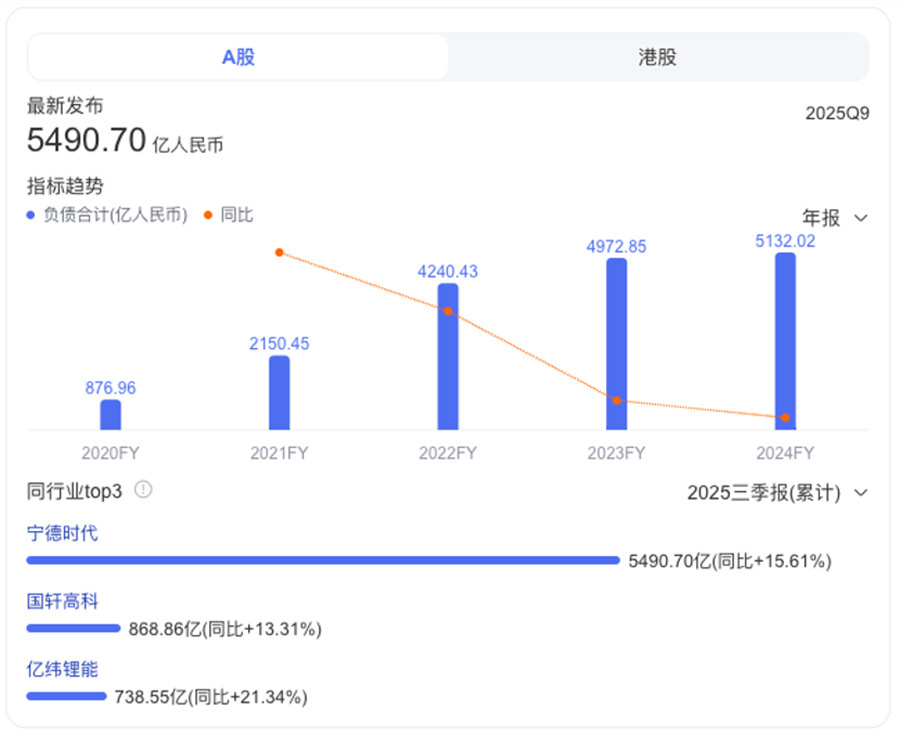Viewport: 900px width, 735px height.
Task: Click the 2024FY axis label
Action: pyautogui.click(x=786, y=453)
